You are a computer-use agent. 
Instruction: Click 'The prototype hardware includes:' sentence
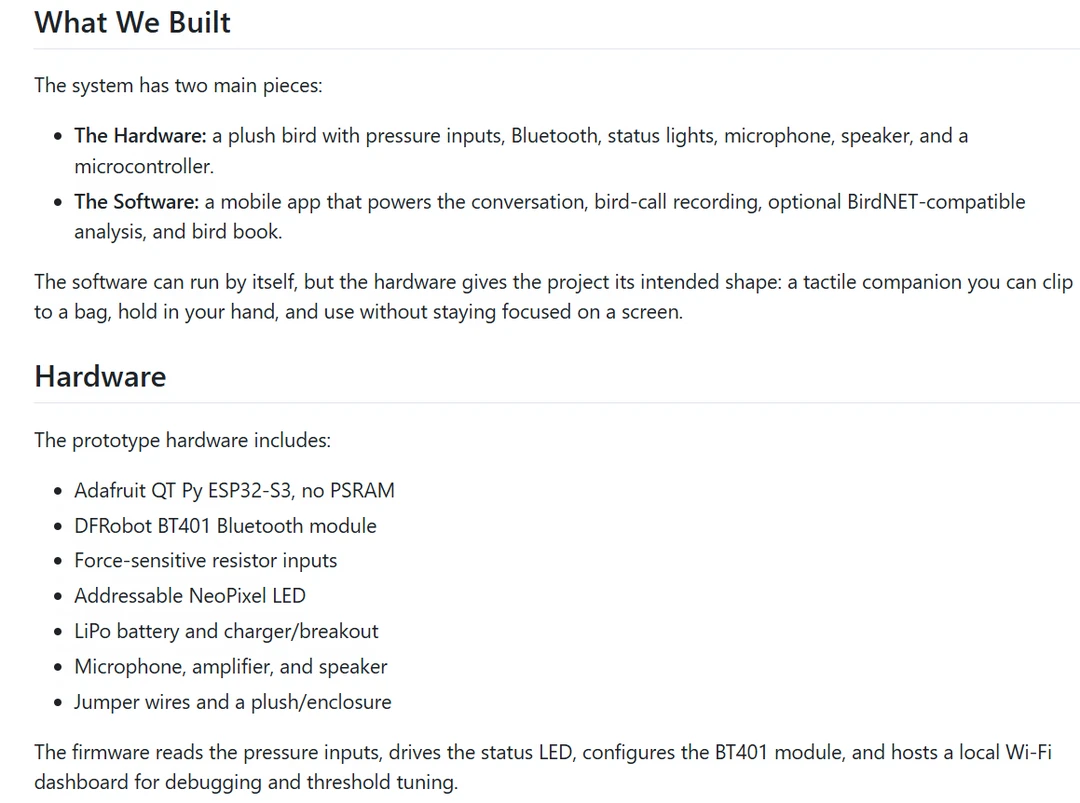pos(183,440)
